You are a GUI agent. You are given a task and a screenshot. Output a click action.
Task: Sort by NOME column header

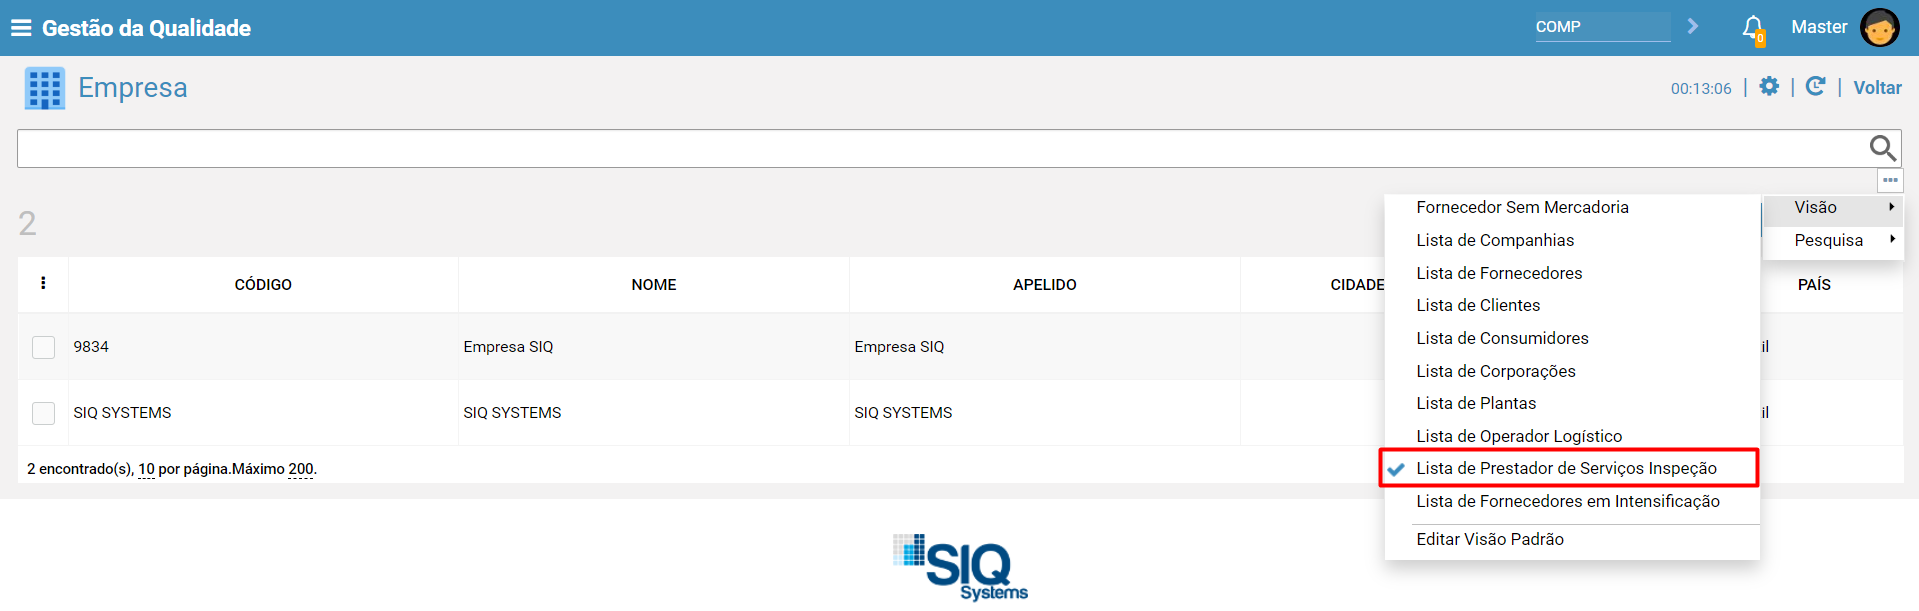coord(654,285)
